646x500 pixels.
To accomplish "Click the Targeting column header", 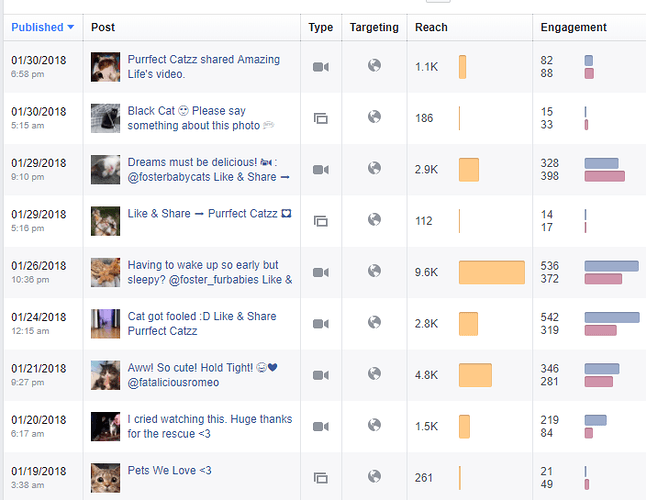I will point(374,27).
